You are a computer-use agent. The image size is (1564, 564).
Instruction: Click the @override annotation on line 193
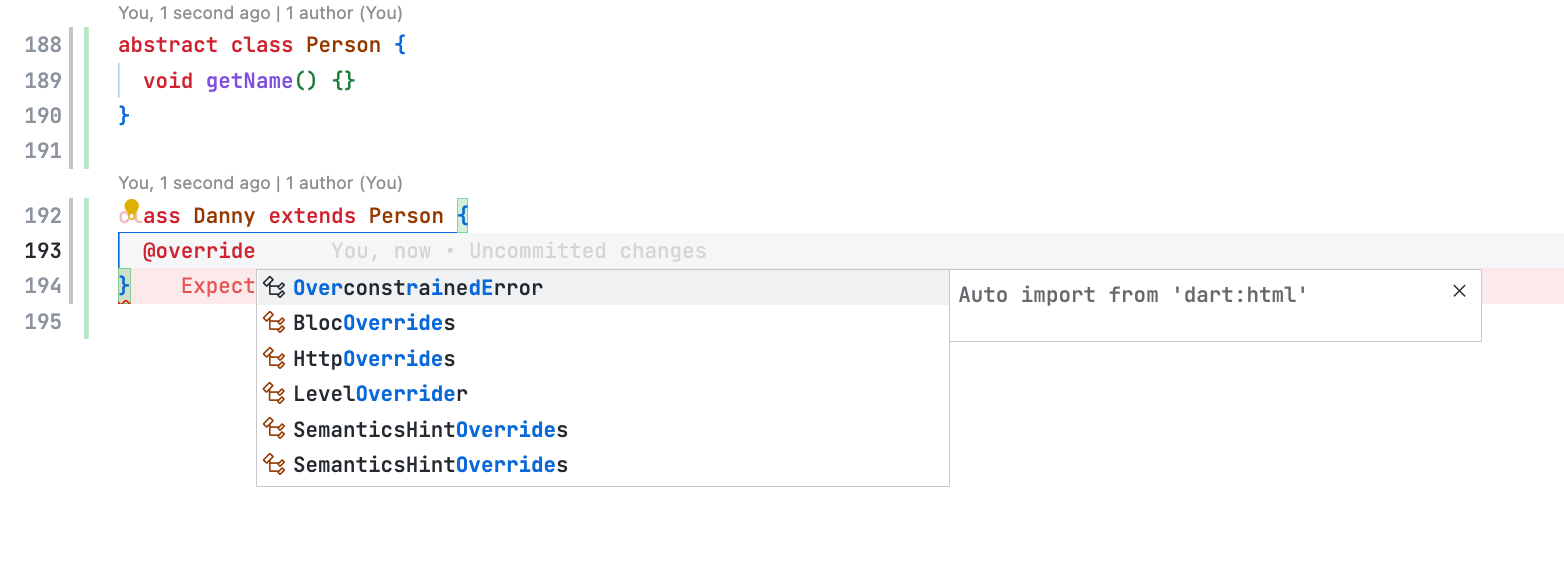pyautogui.click(x=199, y=251)
